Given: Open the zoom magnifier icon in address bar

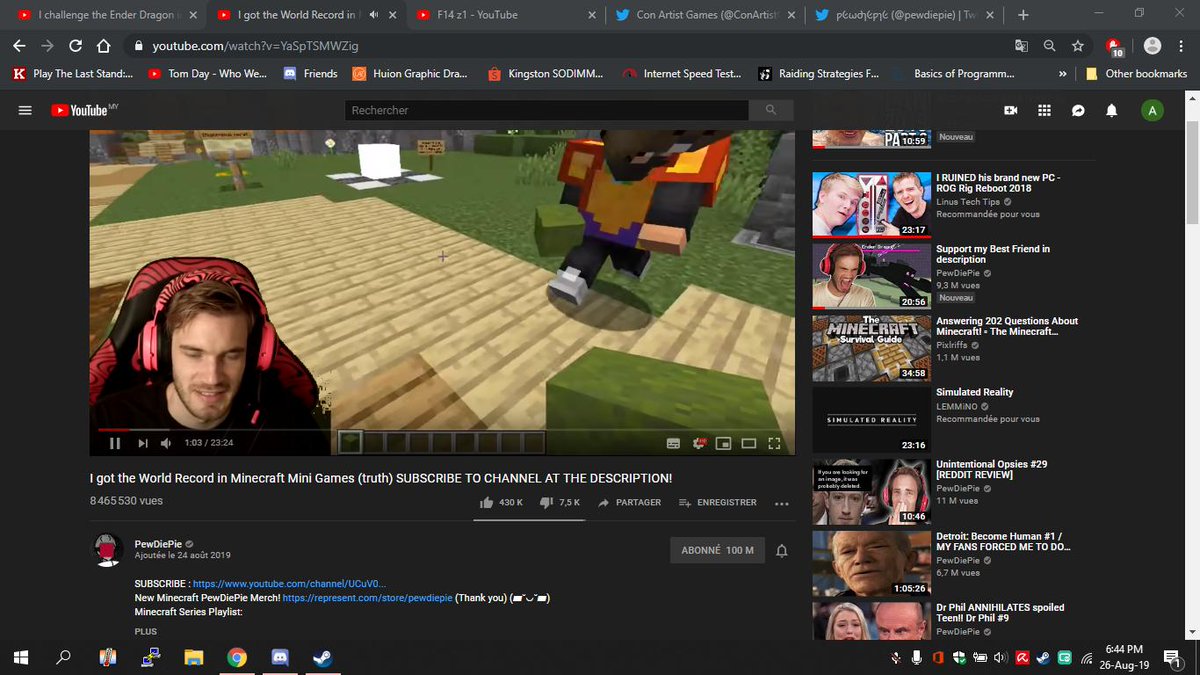Looking at the screenshot, I should click(1049, 46).
